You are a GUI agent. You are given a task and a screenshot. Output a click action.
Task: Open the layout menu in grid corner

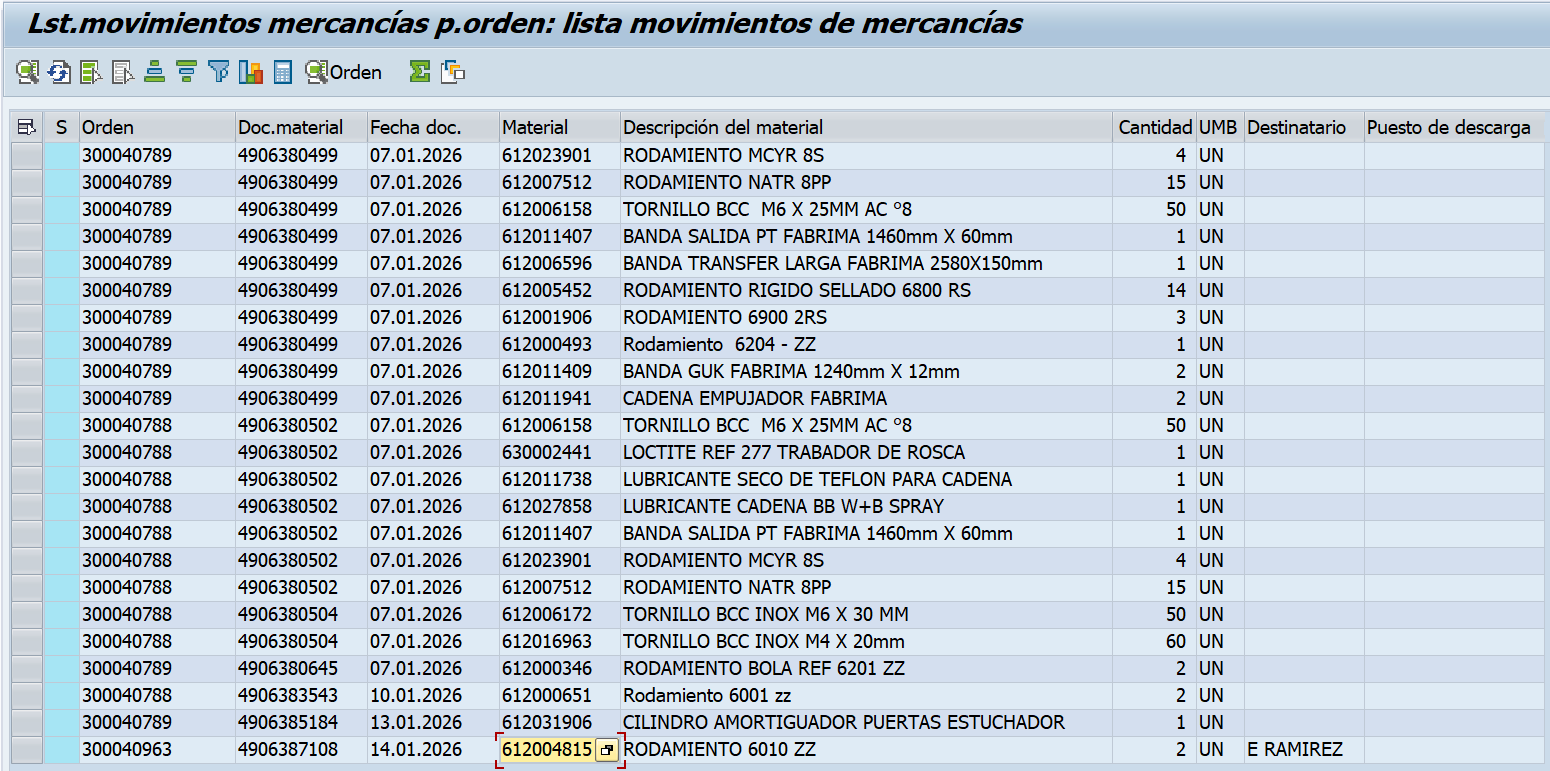coord(27,127)
